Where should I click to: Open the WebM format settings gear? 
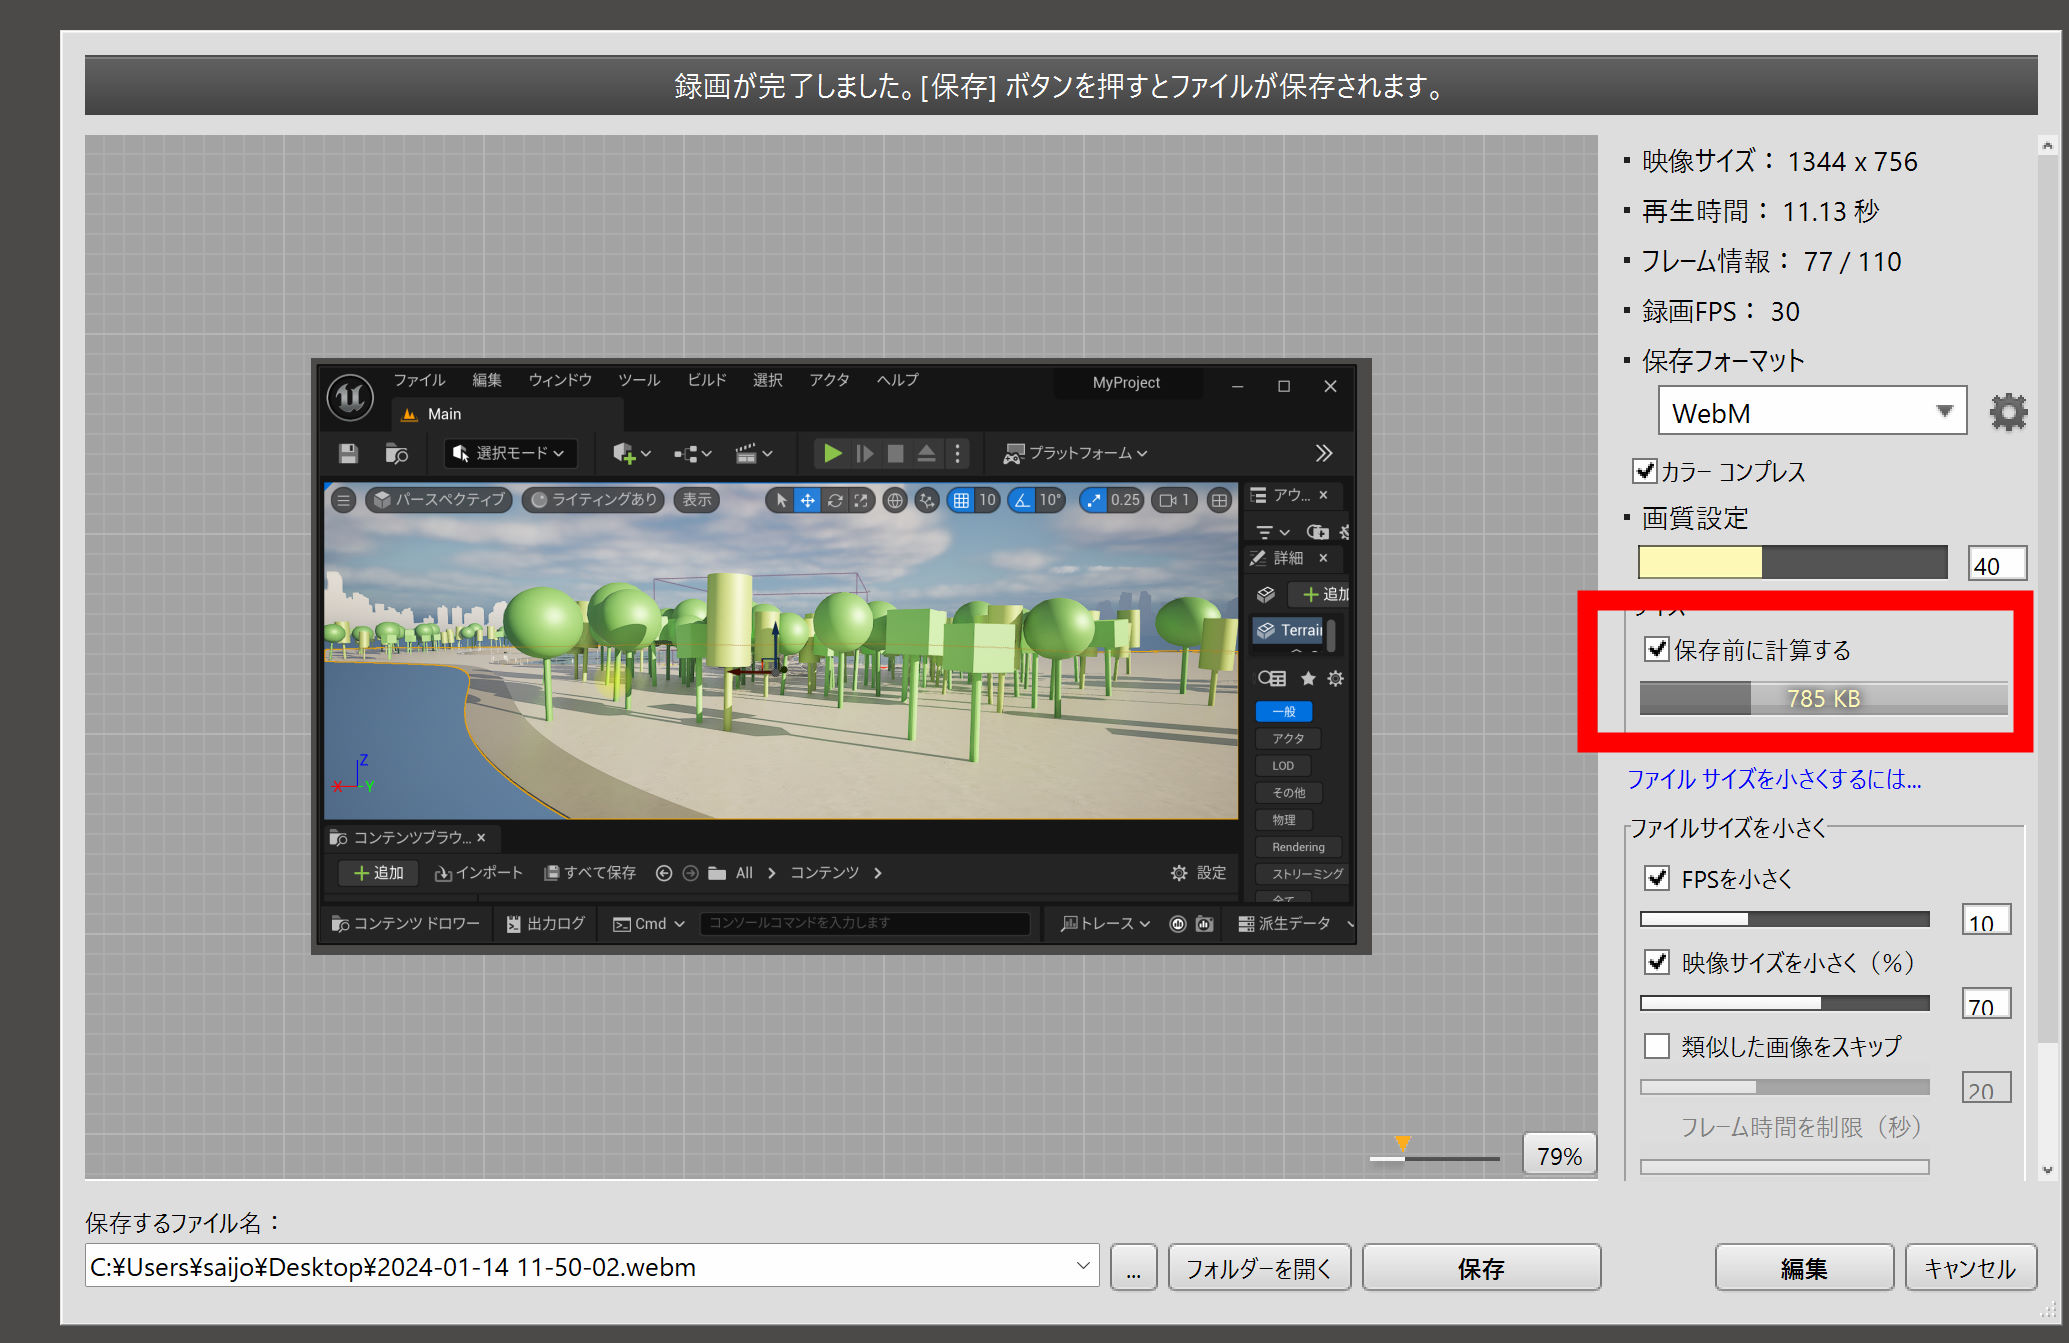click(x=2007, y=412)
